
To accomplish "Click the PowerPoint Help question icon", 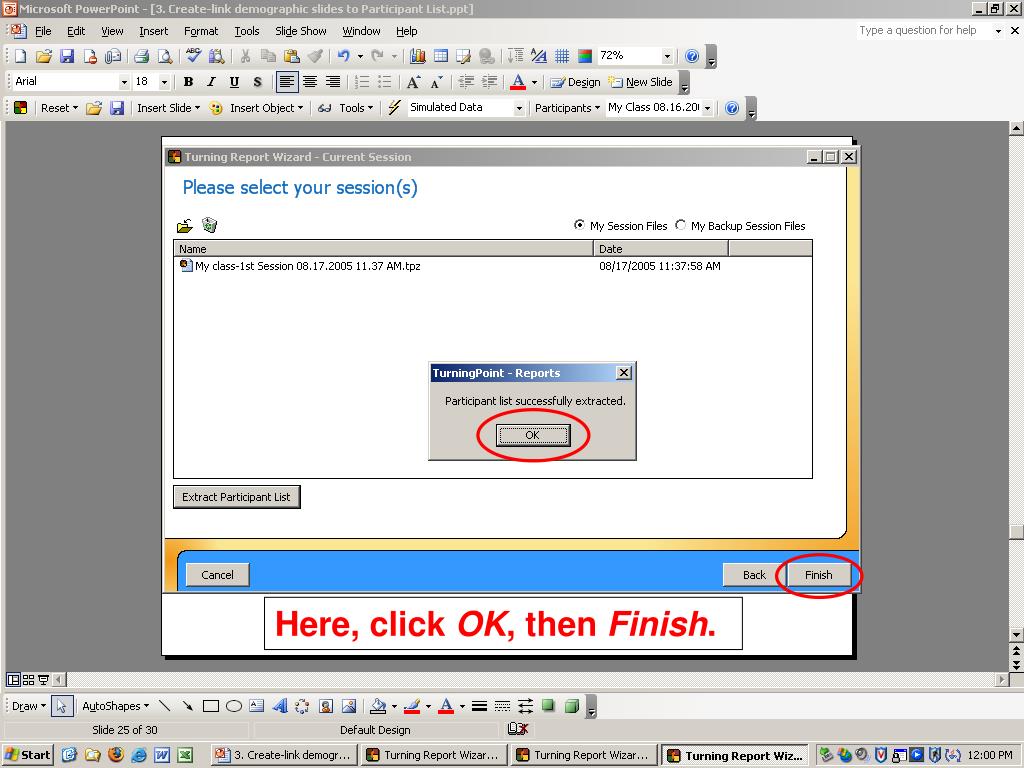I will pos(692,56).
